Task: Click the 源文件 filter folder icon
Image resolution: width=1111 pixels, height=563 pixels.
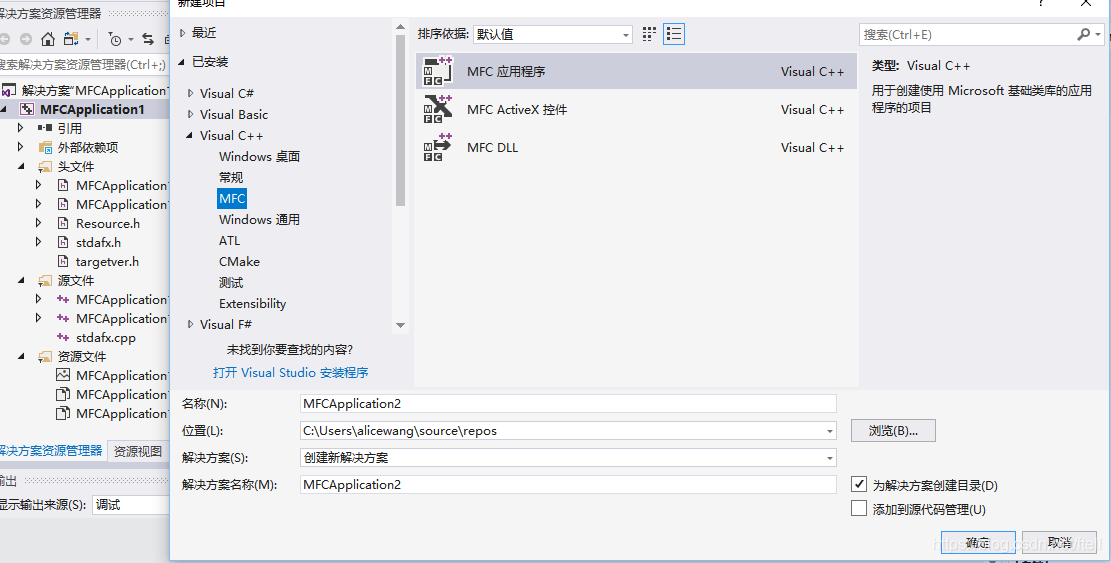Action: 45,280
